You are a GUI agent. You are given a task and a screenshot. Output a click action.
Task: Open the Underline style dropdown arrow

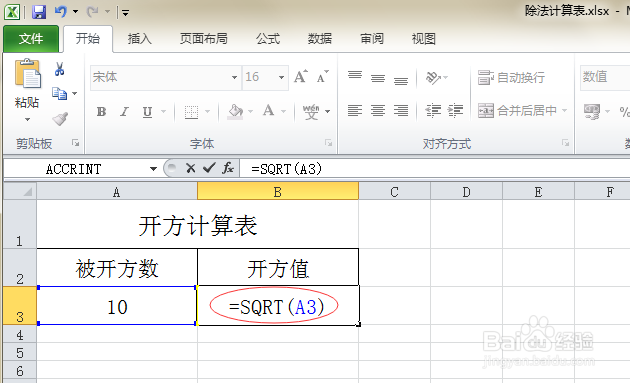(164, 111)
